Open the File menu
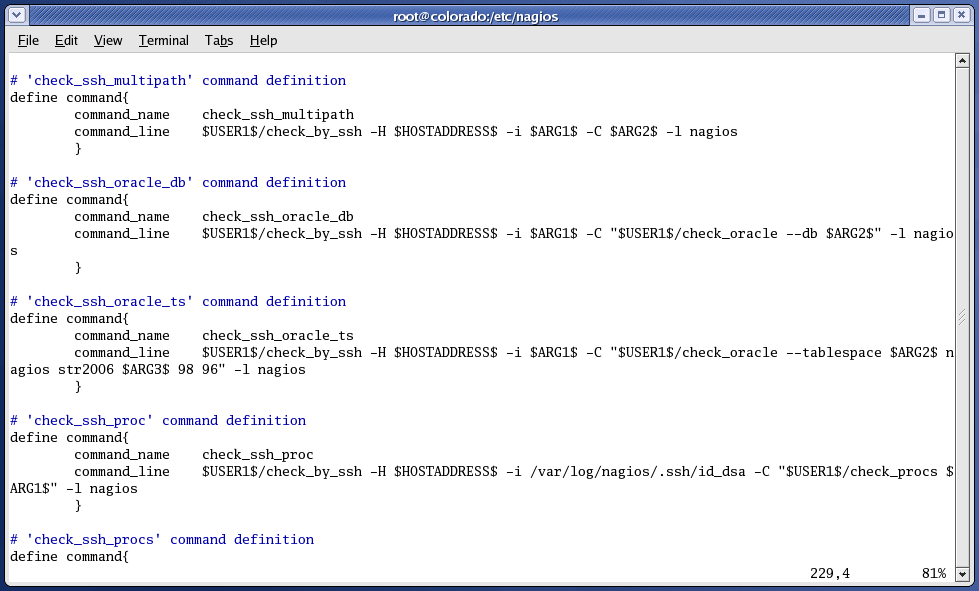 [x=28, y=41]
